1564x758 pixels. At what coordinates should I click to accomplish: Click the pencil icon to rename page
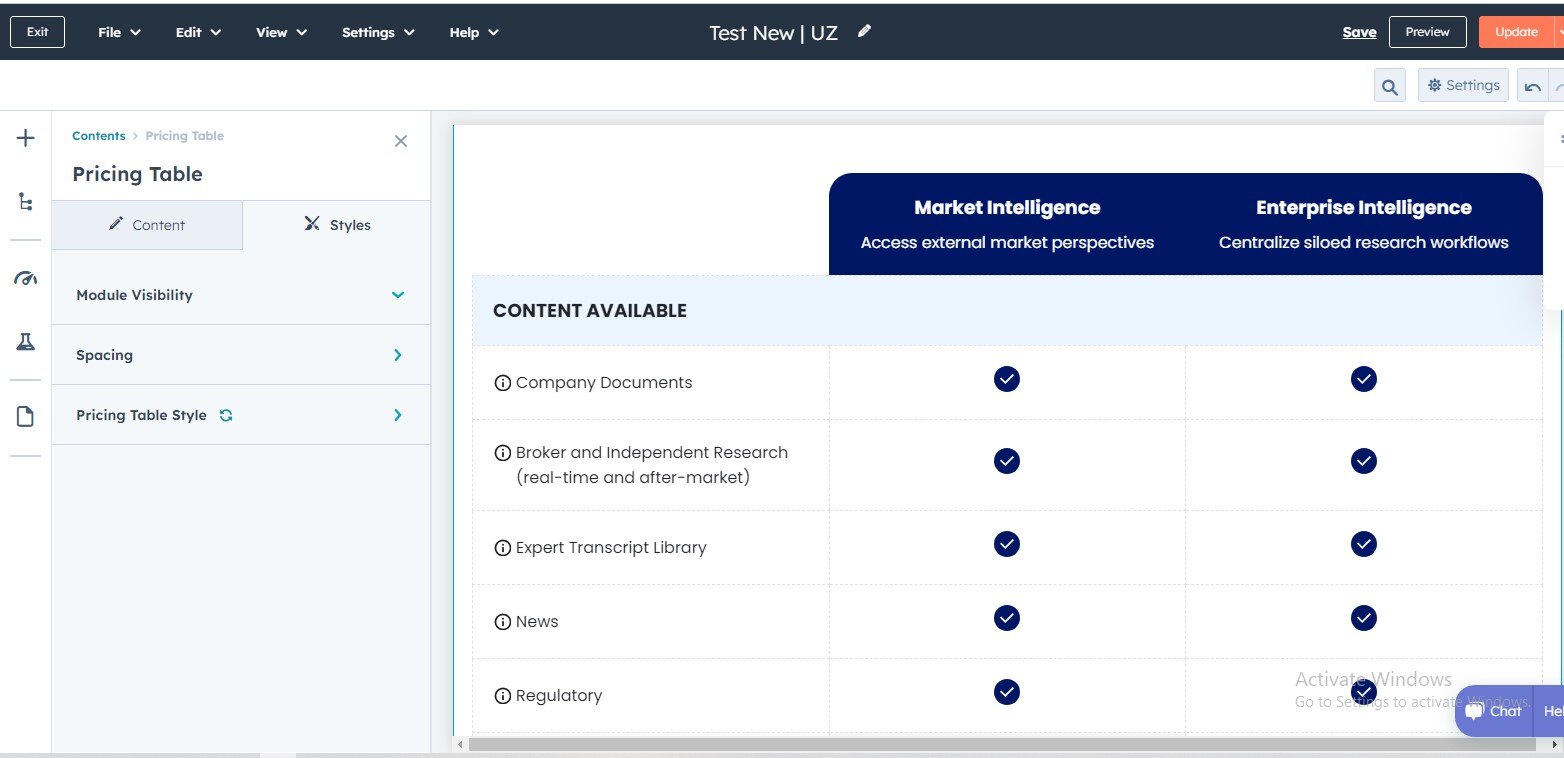[x=864, y=32]
